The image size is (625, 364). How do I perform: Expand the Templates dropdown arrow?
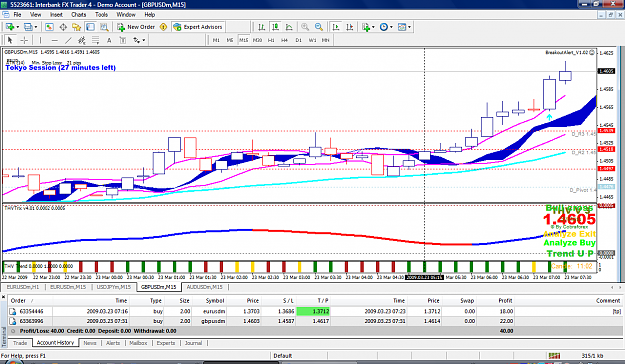click(x=409, y=27)
